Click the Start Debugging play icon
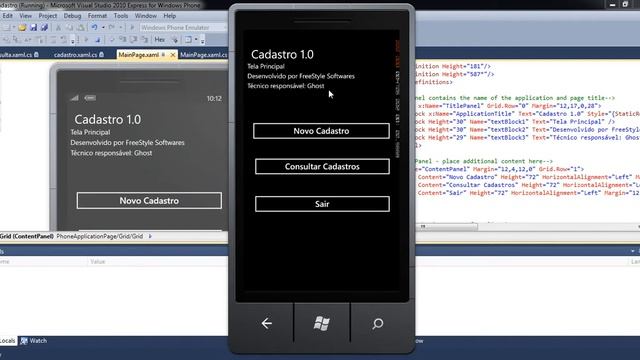This screenshot has width=640, height=360. 132,27
